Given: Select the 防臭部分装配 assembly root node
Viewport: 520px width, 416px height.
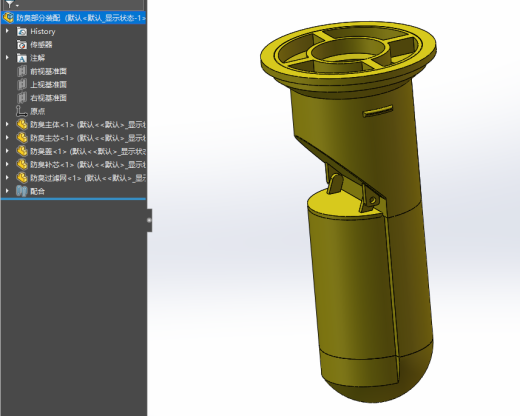Looking at the screenshot, I should (73, 18).
